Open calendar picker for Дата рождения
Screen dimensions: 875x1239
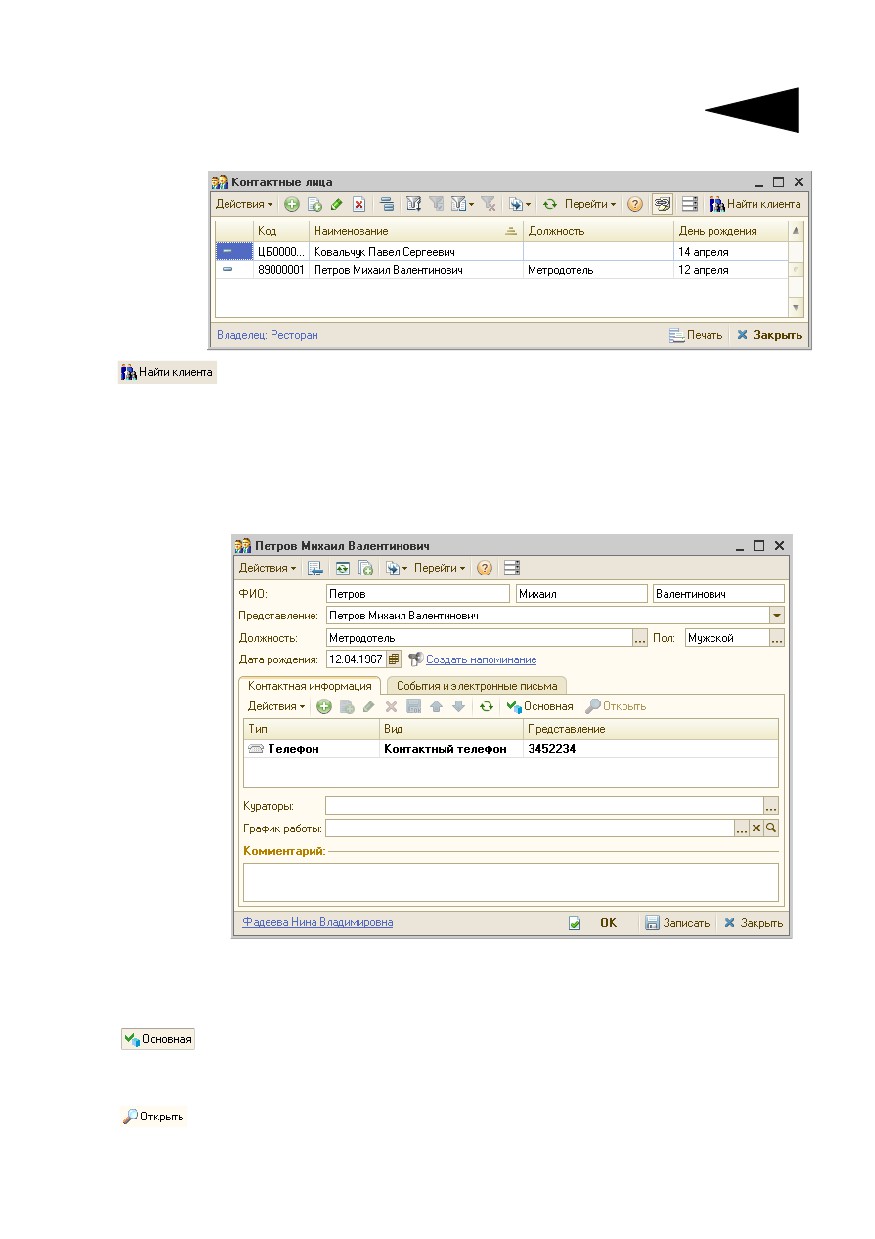coord(394,659)
